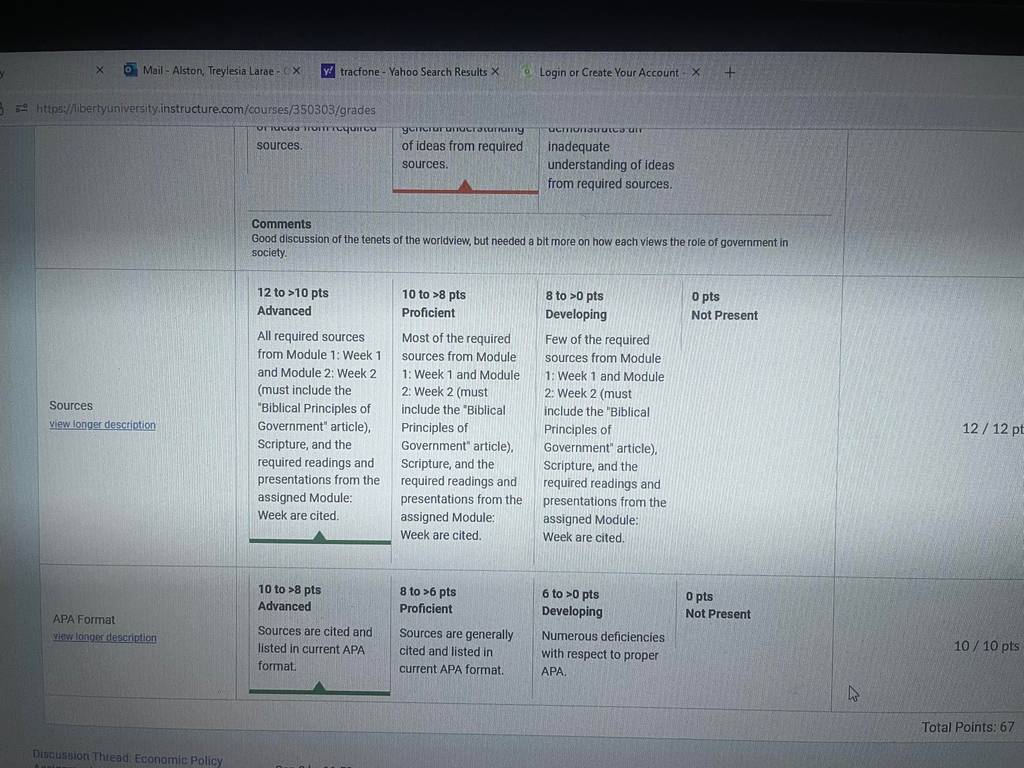The height and width of the screenshot is (768, 1024).
Task: Close the tracfone Yahoo Search tab
Action: click(495, 71)
